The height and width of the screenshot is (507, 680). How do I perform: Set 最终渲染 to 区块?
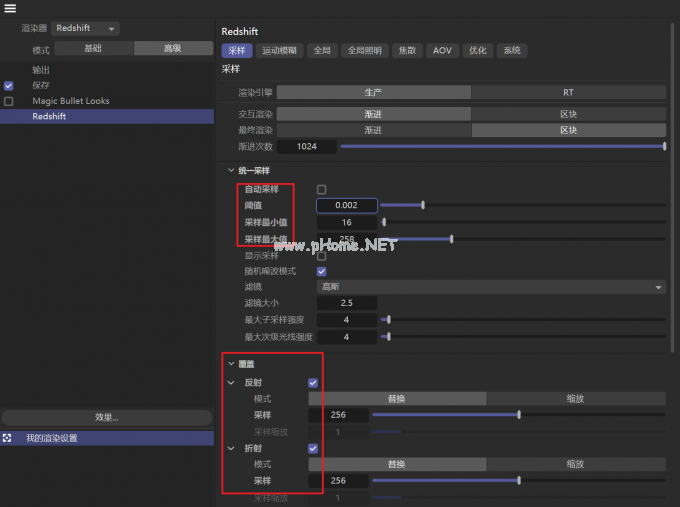(x=568, y=130)
